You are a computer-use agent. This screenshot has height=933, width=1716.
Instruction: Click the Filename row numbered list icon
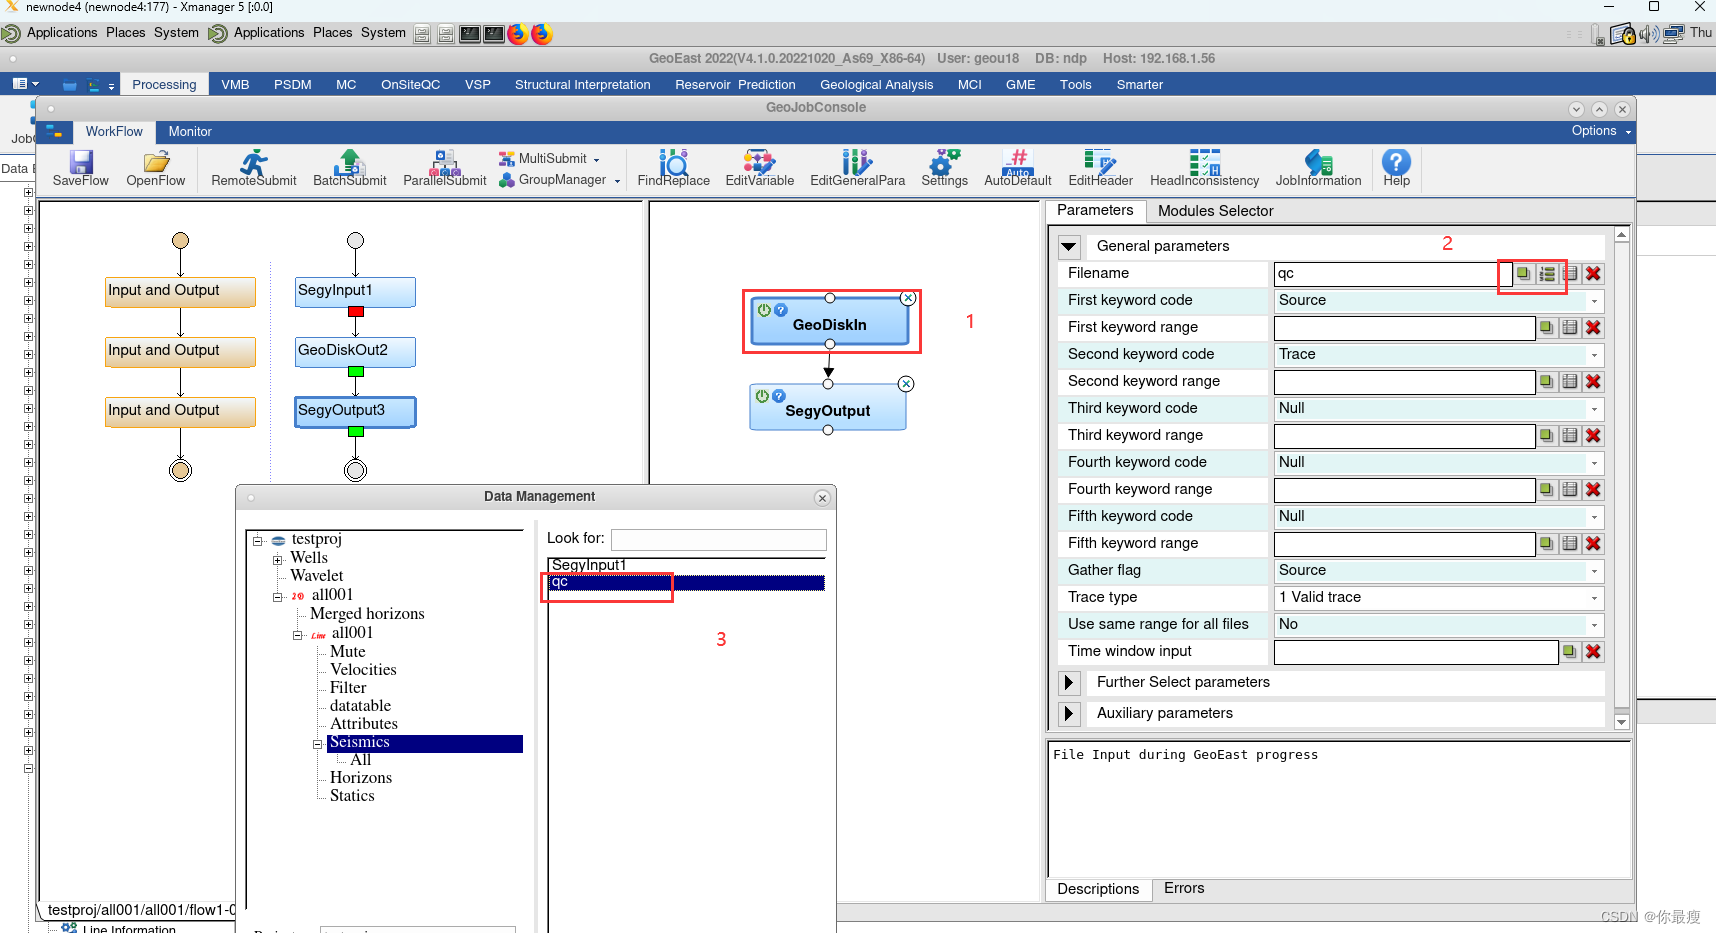[x=1547, y=273]
